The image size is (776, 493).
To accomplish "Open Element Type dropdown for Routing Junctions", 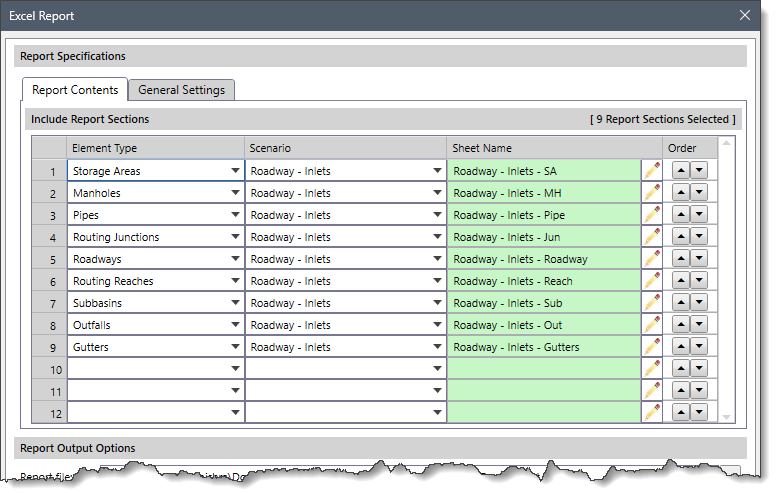I will tap(236, 237).
